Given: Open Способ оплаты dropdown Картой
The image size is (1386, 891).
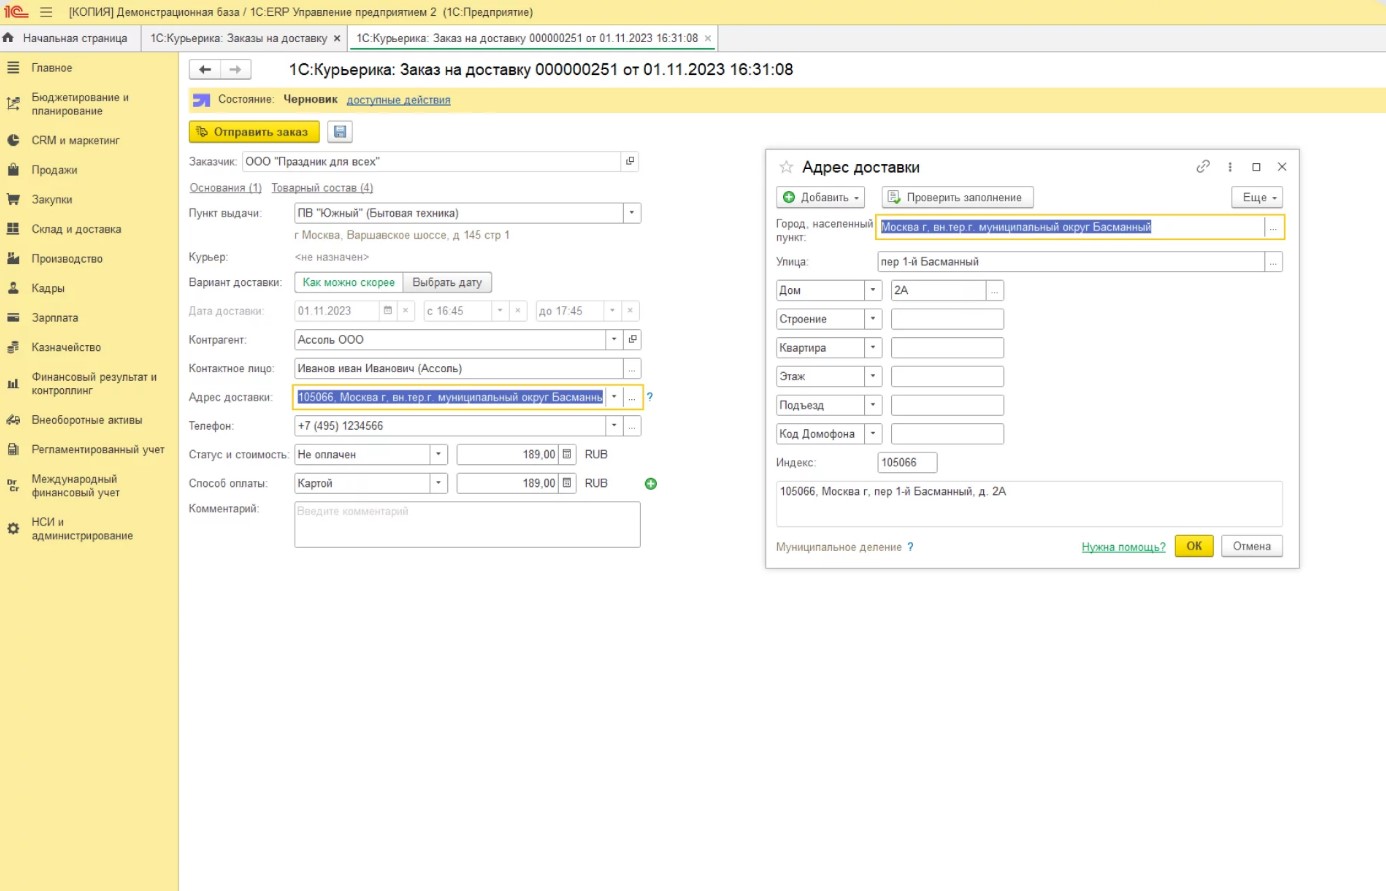Looking at the screenshot, I should pyautogui.click(x=438, y=483).
